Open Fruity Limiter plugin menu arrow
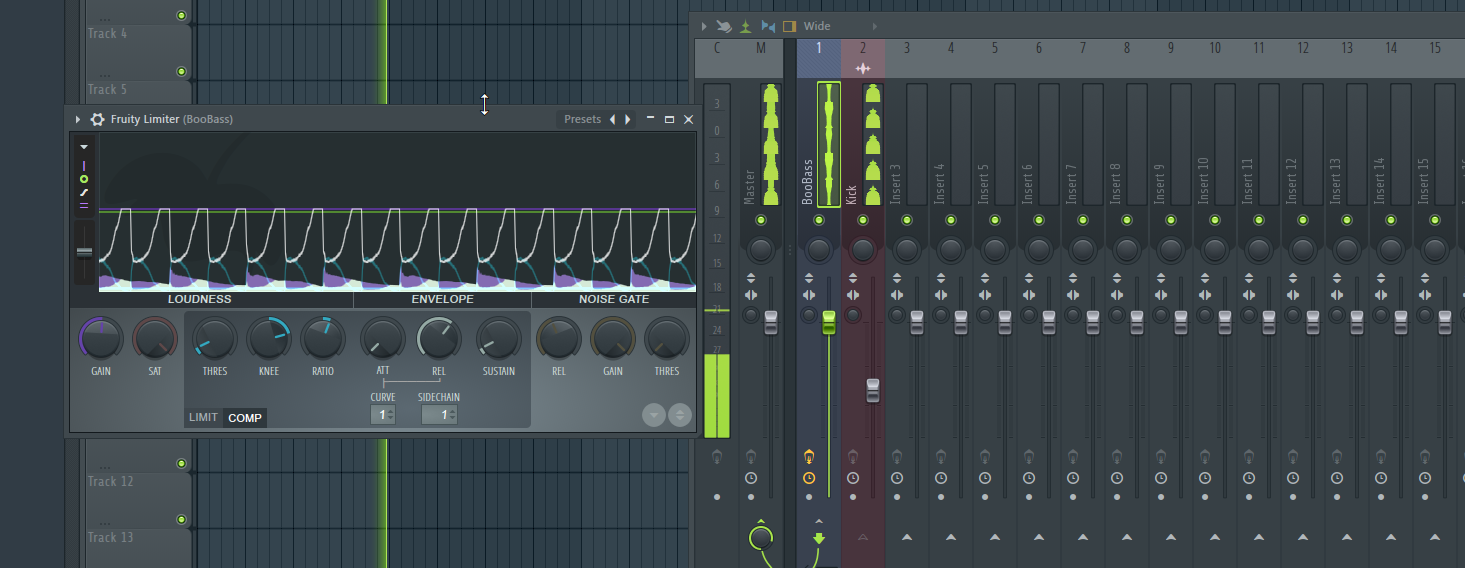Image resolution: width=1465 pixels, height=568 pixels. (78, 119)
